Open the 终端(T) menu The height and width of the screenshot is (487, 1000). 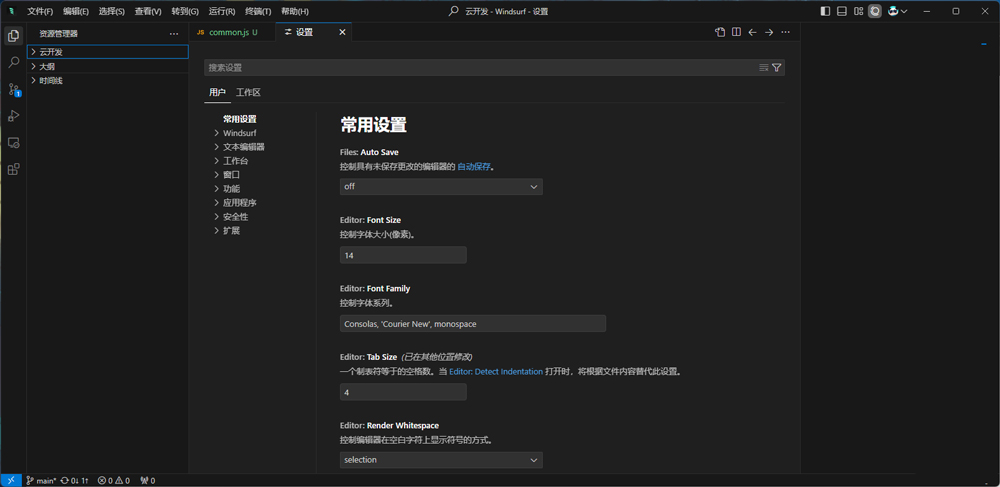(x=258, y=11)
